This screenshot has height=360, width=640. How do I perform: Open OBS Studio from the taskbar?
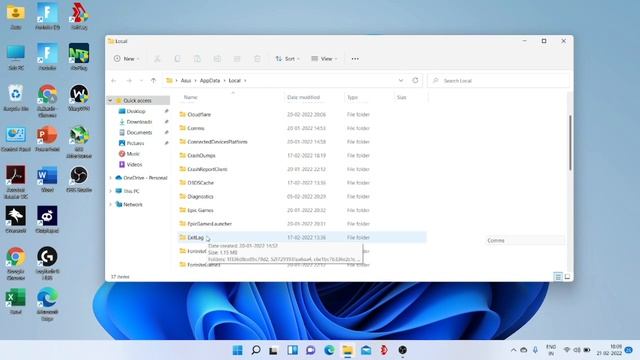tap(402, 350)
